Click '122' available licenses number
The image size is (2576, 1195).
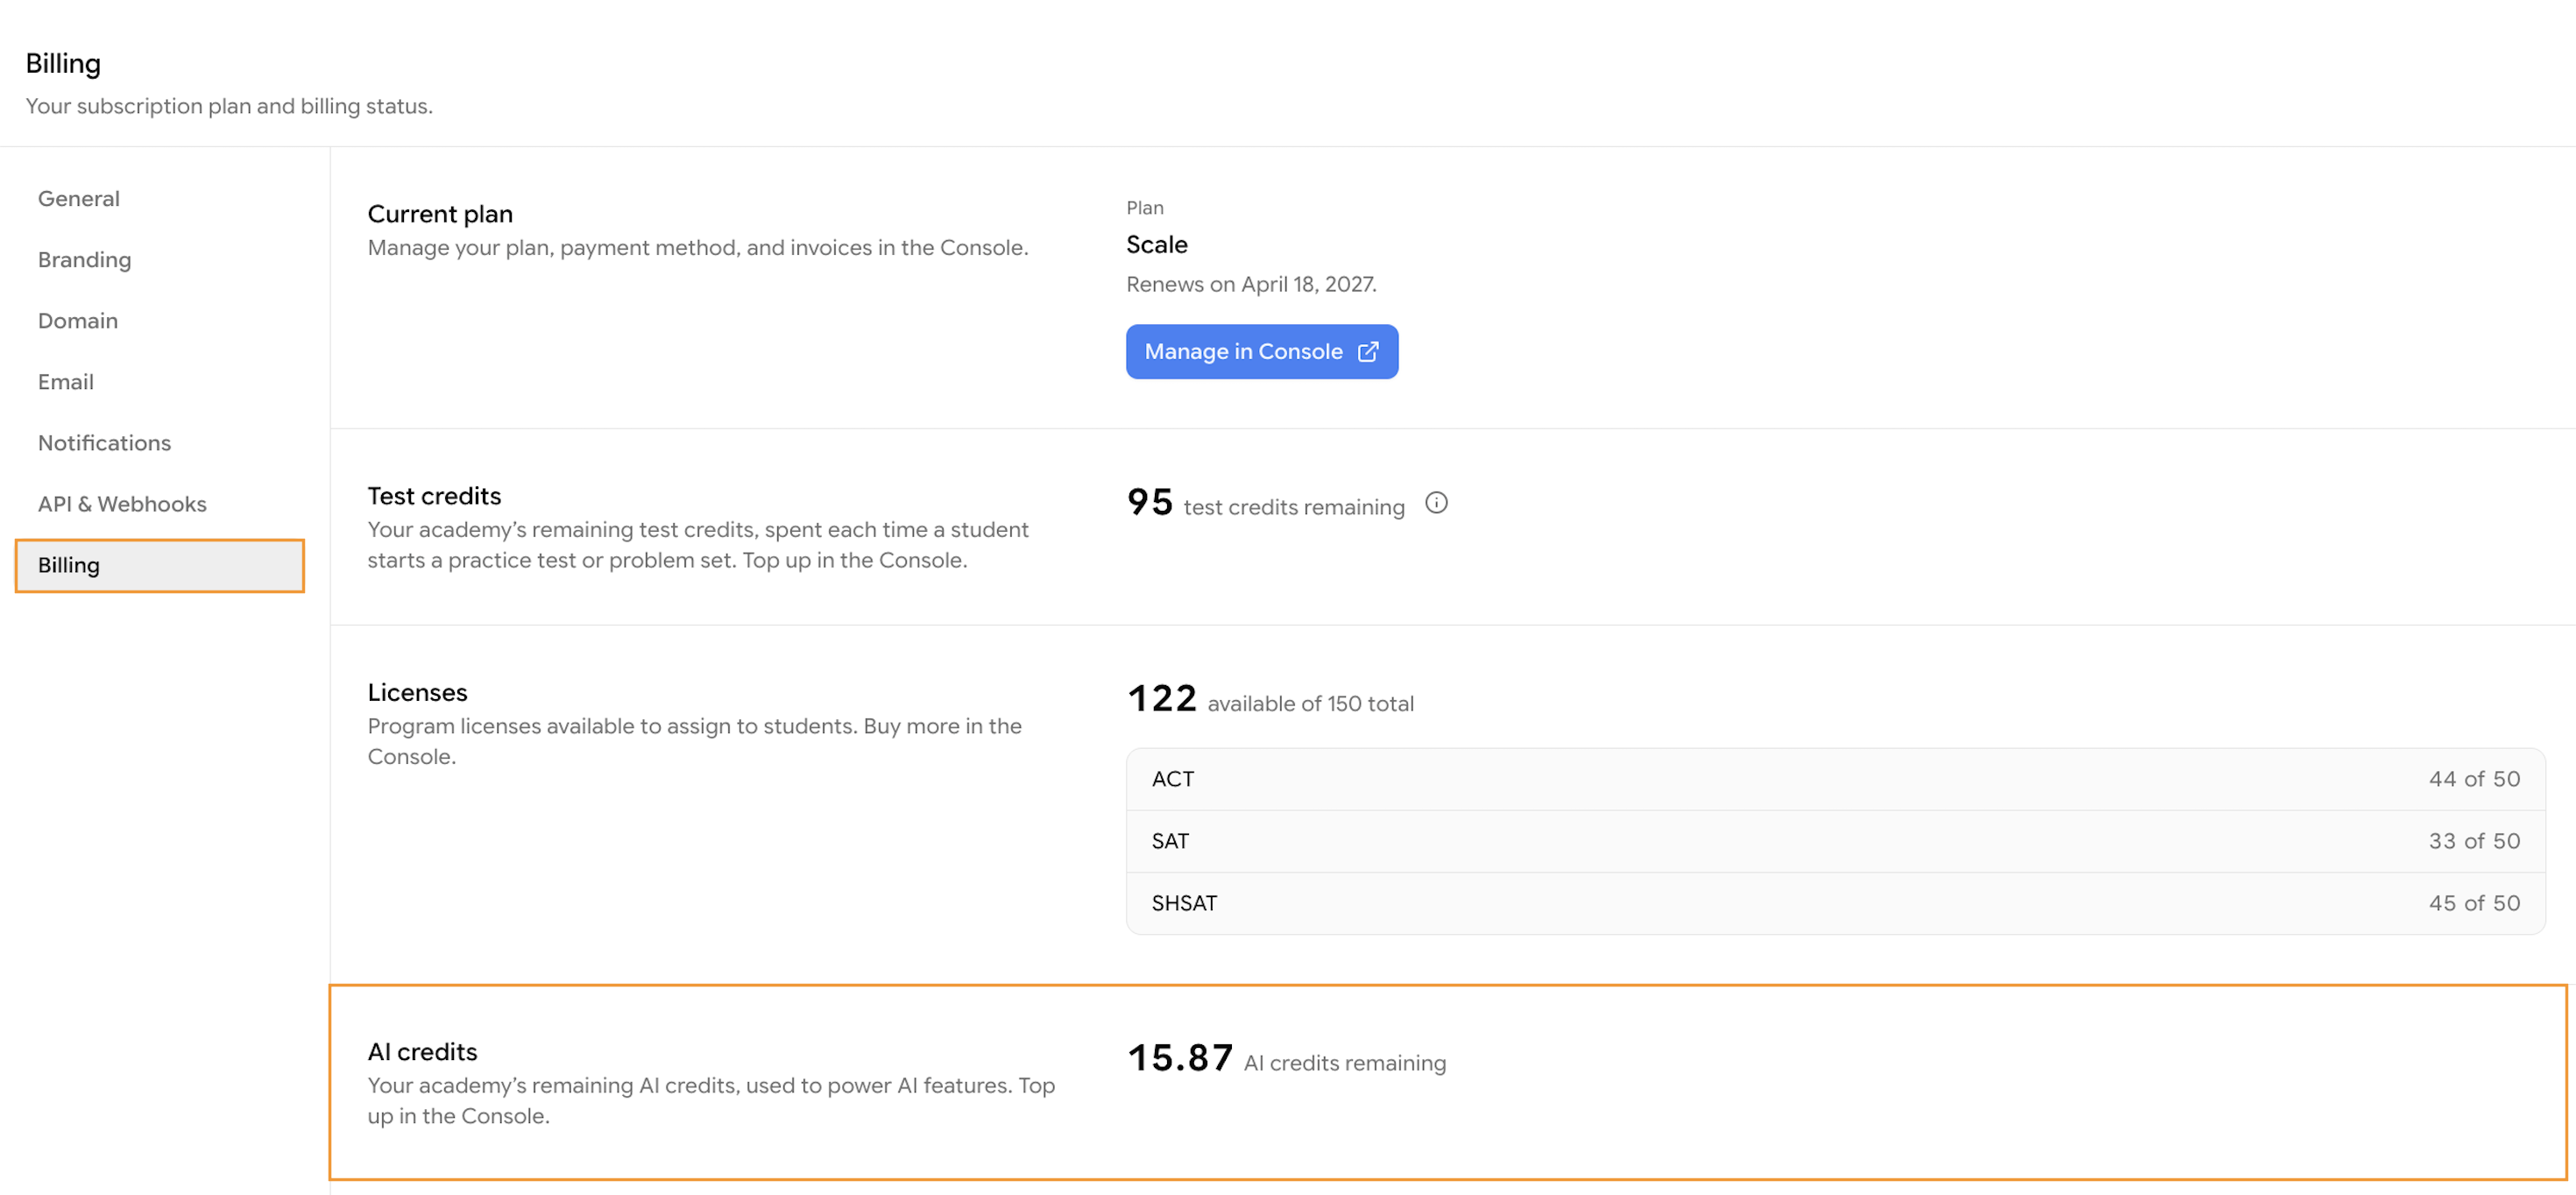[x=1162, y=698]
